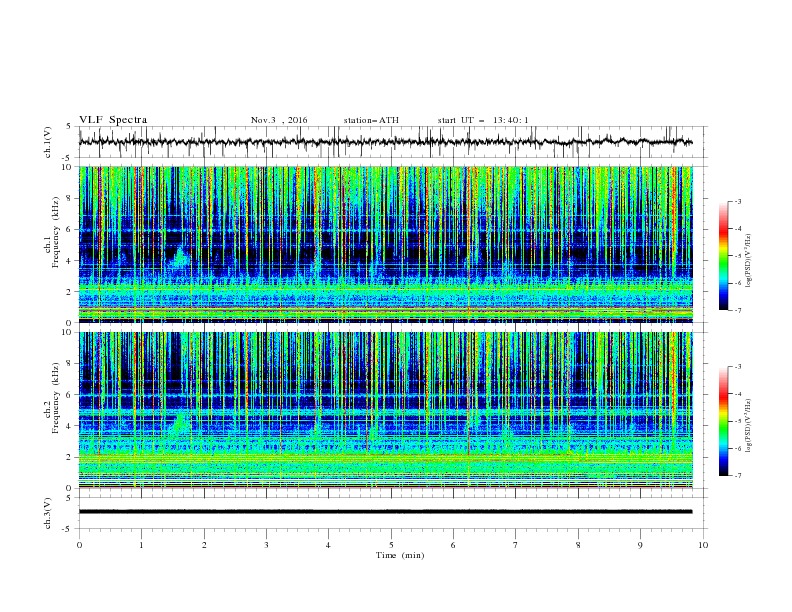This screenshot has height=612, width=792.
Task: Click the bright blob near 1.6 min in ch.1 spectrogram
Action: (179, 257)
